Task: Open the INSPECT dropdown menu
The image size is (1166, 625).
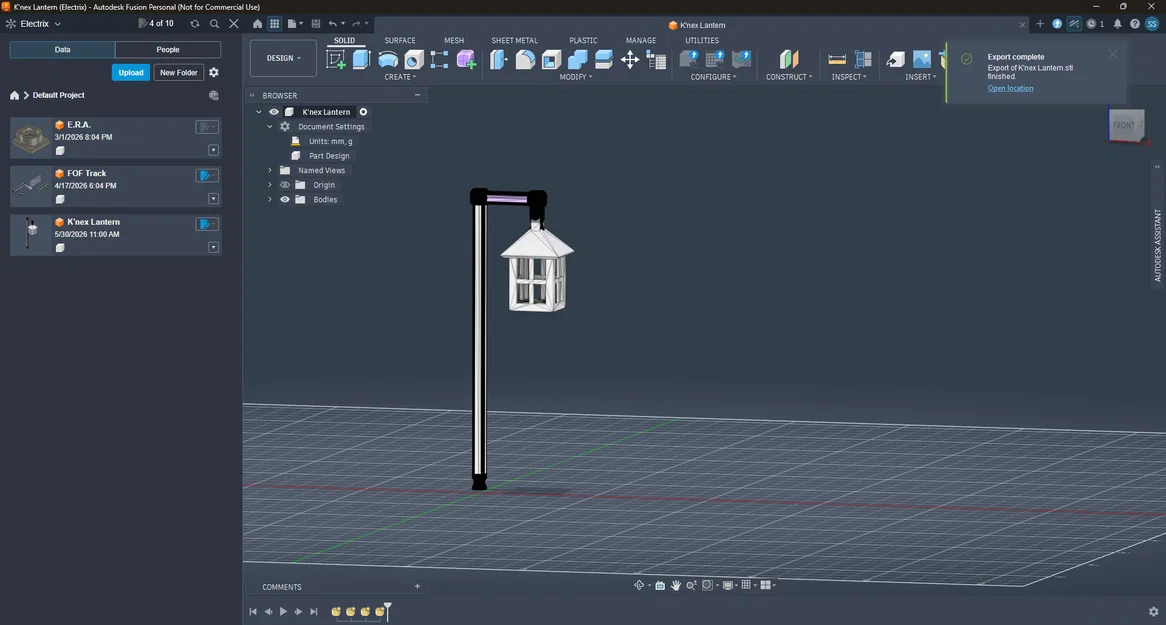Action: pyautogui.click(x=849, y=77)
